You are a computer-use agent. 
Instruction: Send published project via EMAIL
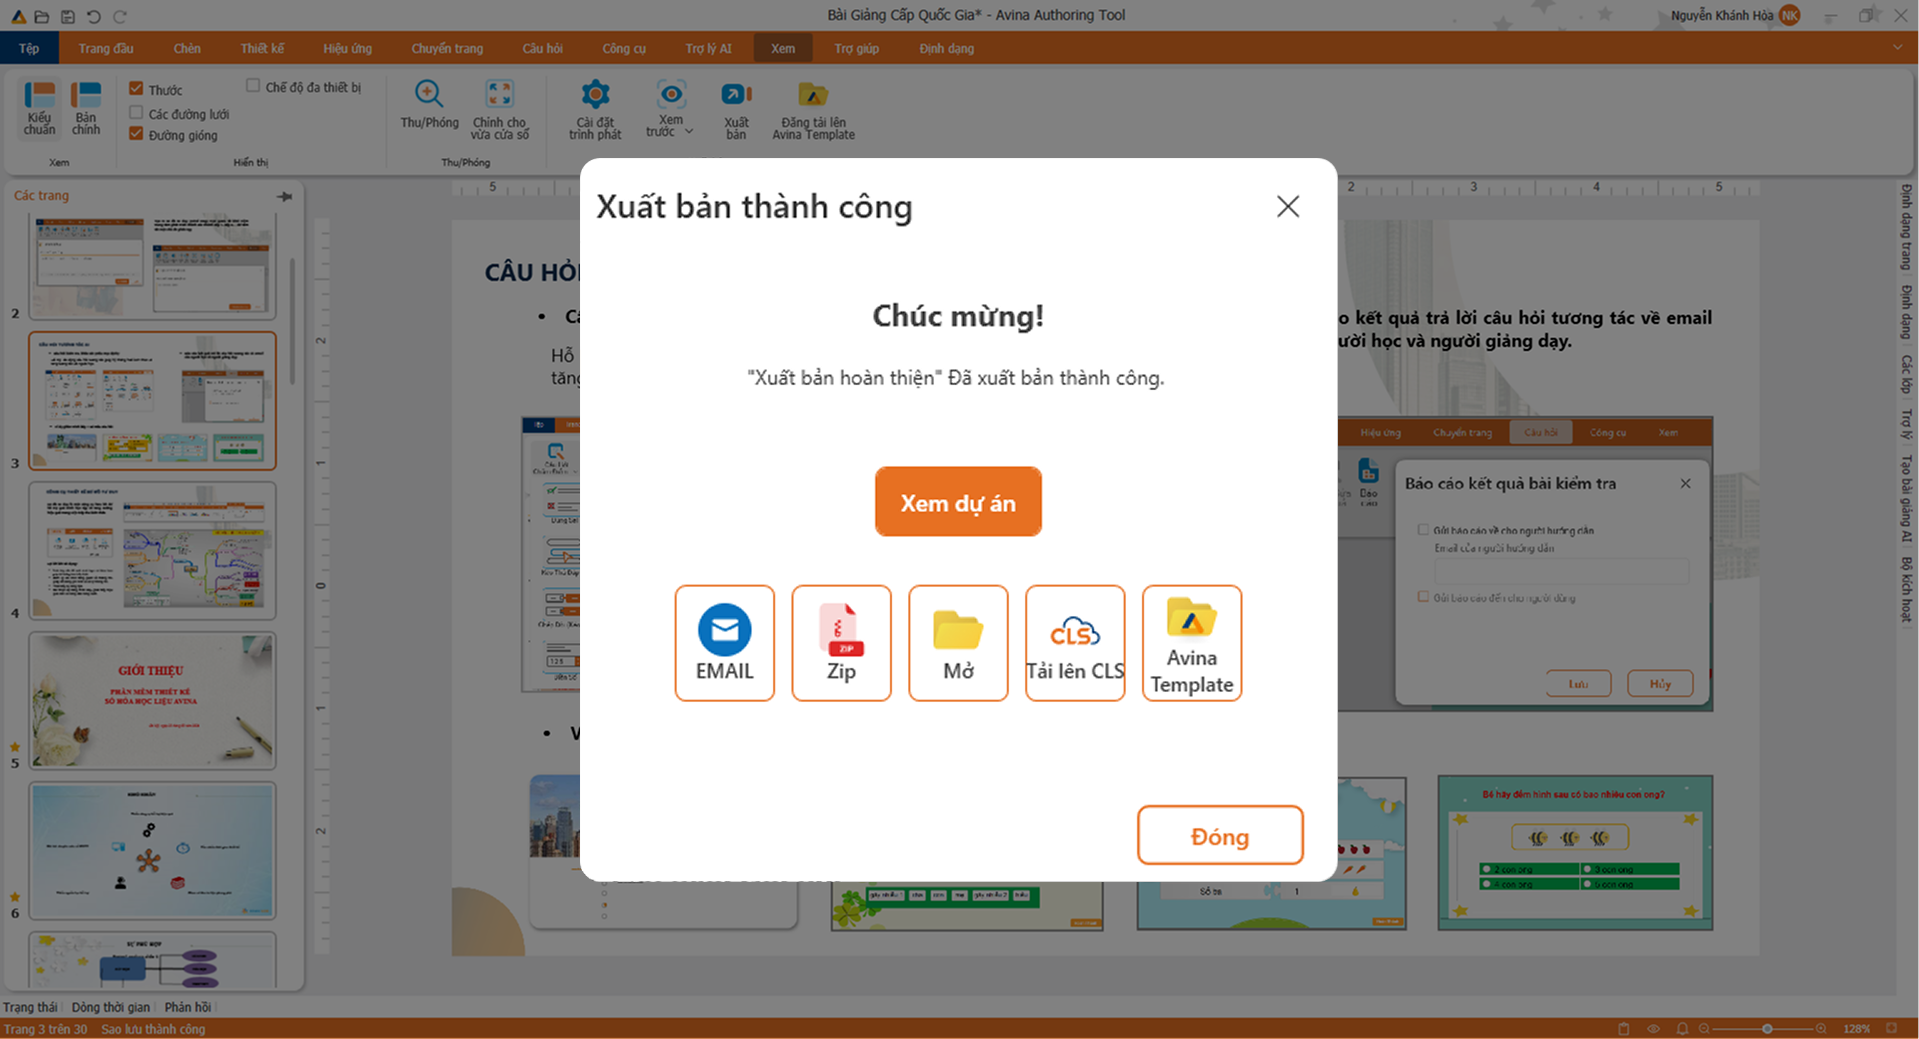pyautogui.click(x=724, y=643)
